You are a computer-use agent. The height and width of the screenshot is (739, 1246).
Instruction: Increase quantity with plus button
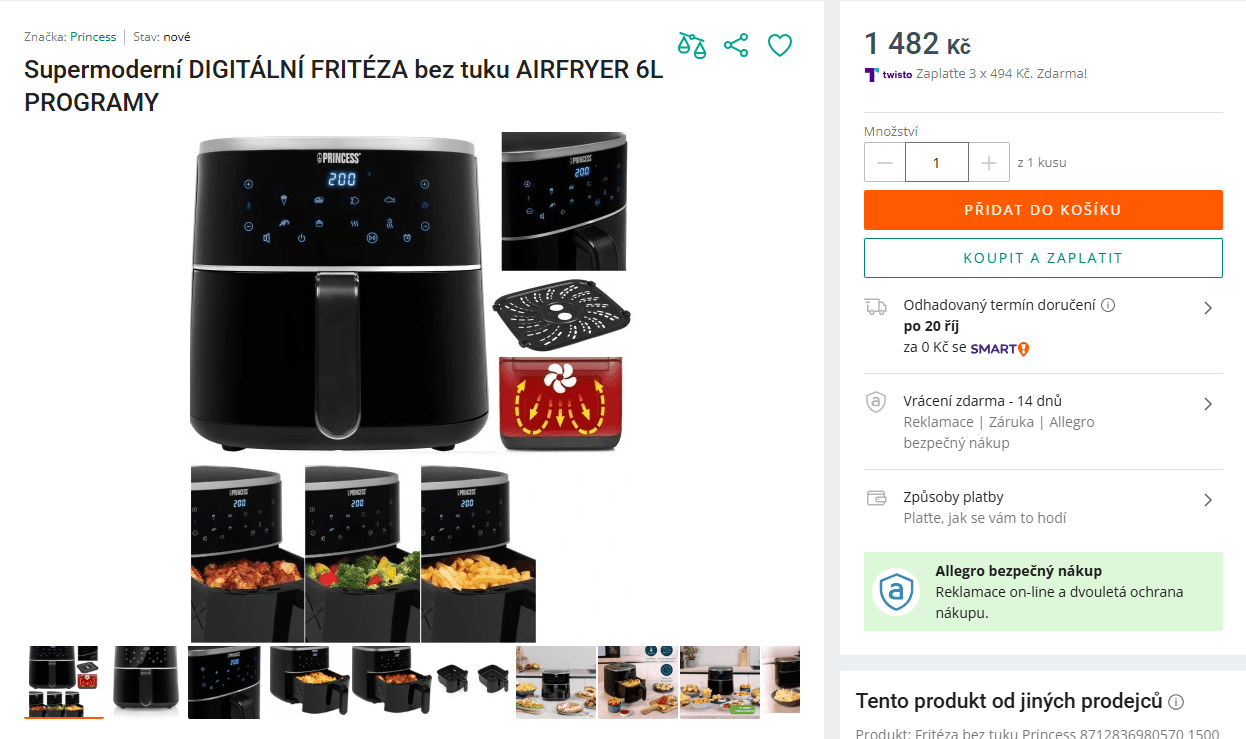989,162
